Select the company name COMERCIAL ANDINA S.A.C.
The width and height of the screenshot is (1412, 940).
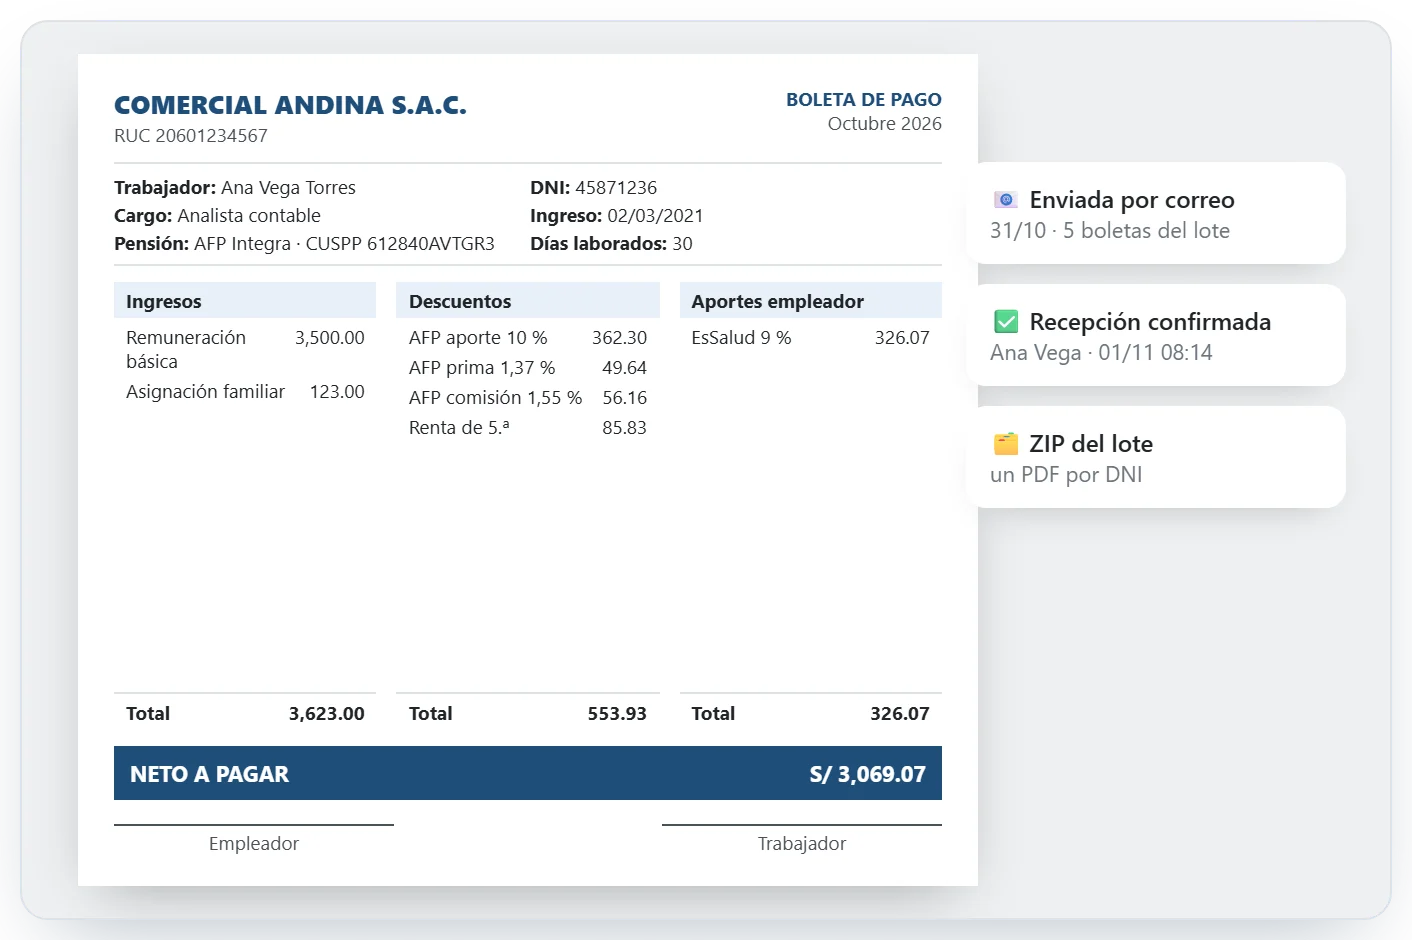pos(290,105)
